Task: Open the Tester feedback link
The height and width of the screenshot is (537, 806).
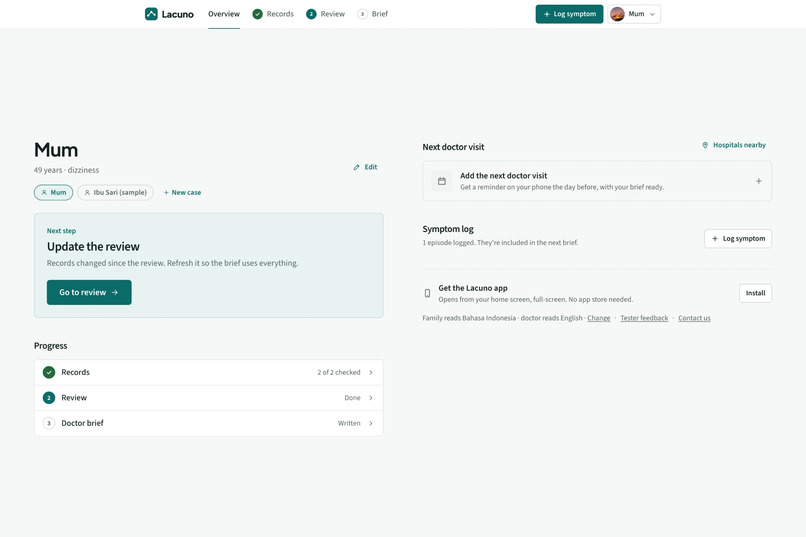Action: (644, 318)
